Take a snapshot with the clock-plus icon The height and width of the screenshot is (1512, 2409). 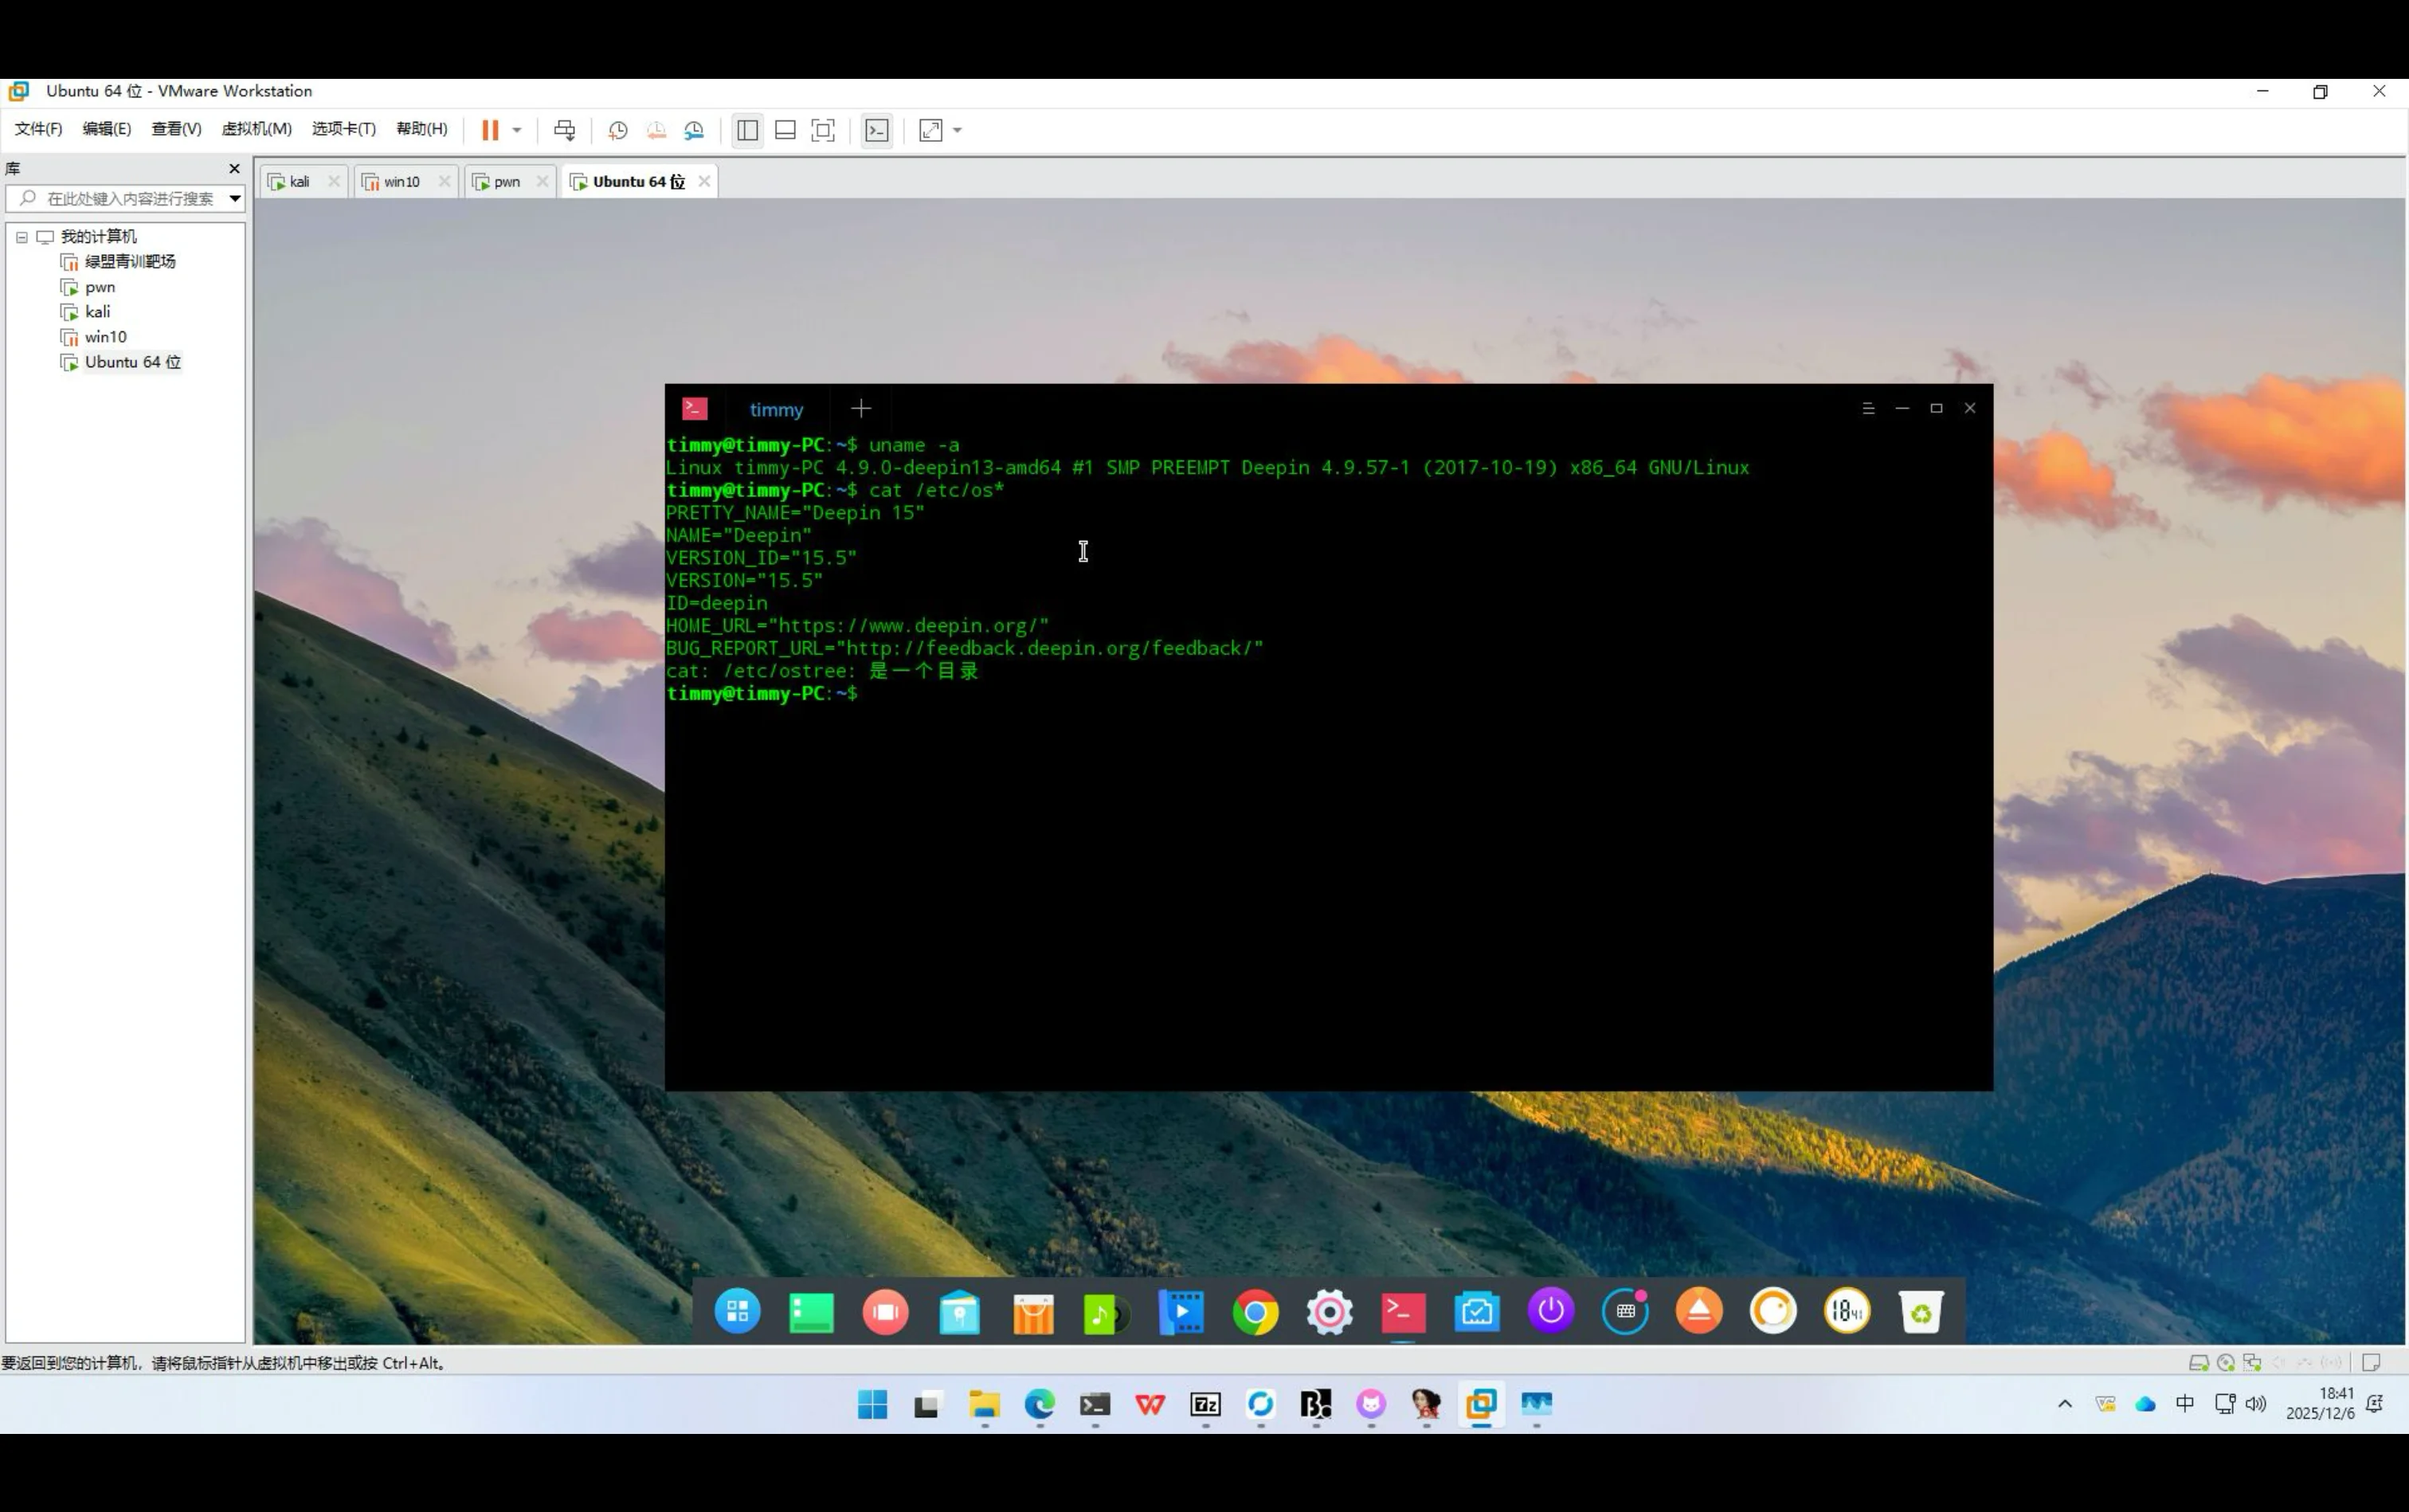coord(618,130)
